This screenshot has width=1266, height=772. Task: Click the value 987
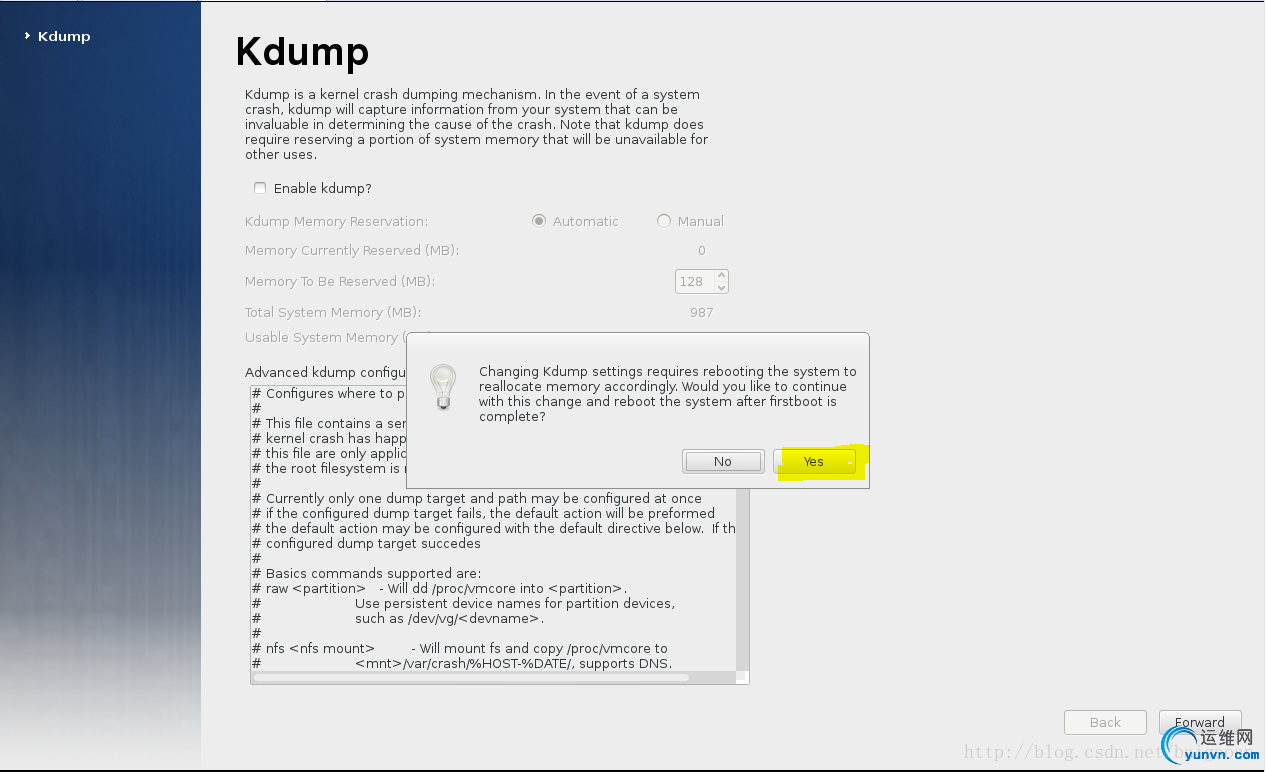point(702,312)
